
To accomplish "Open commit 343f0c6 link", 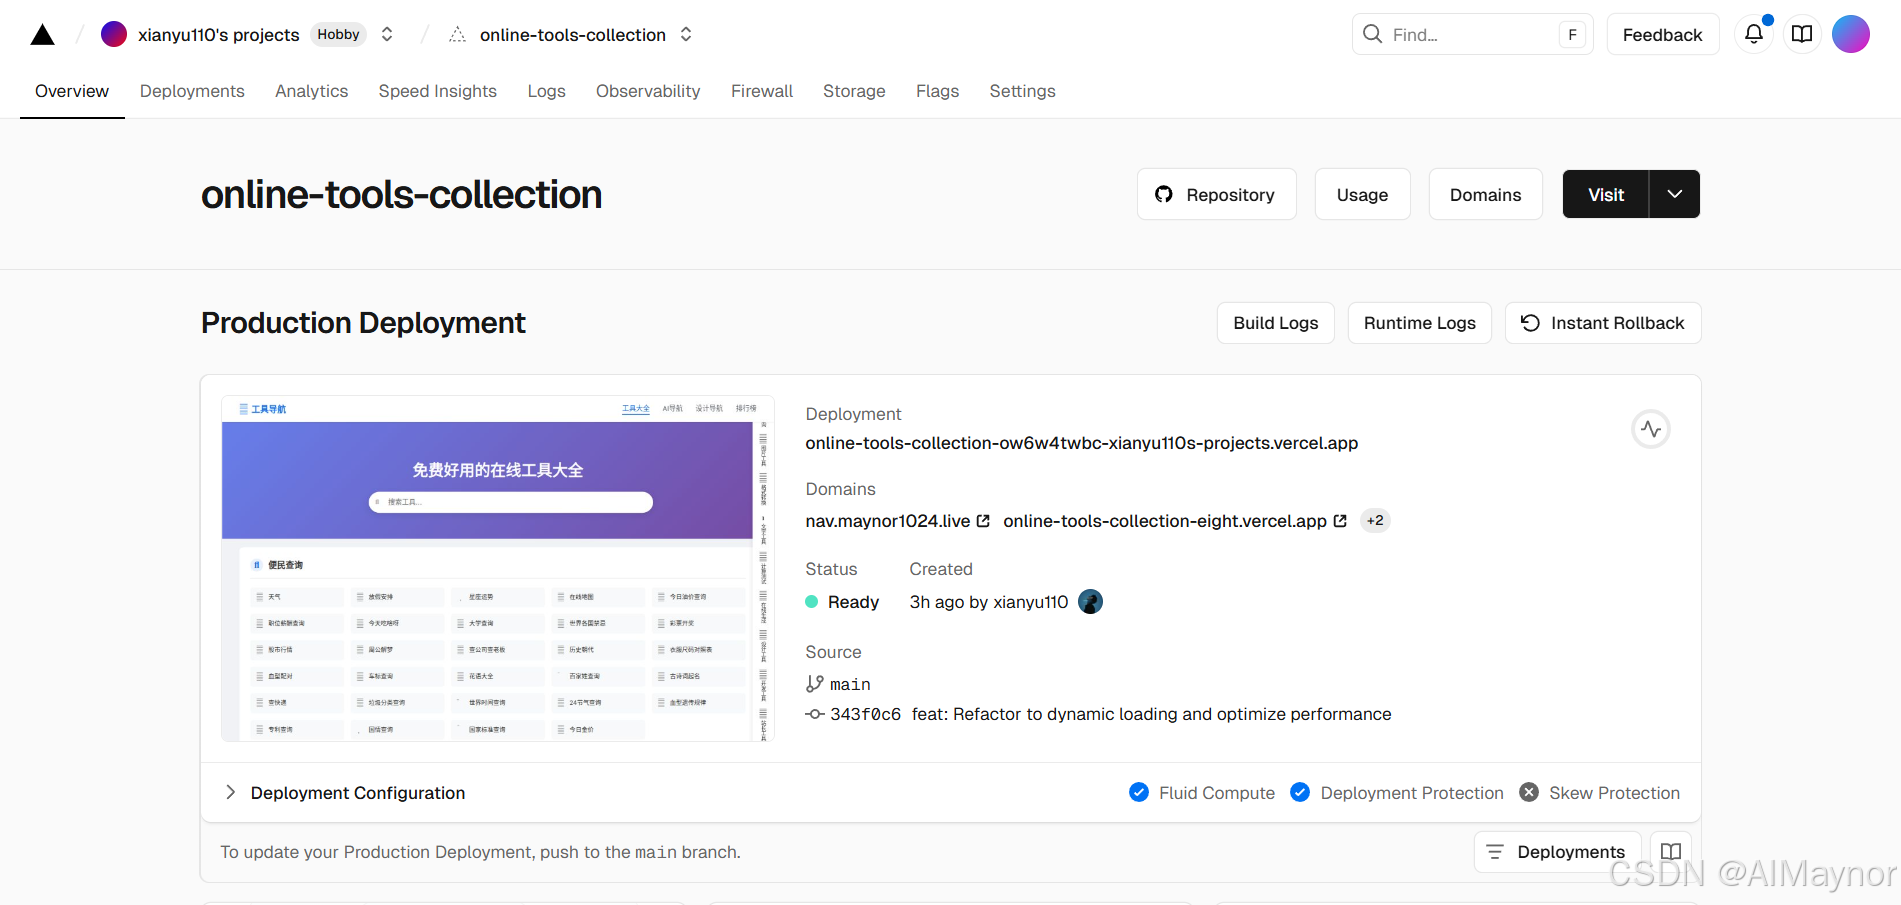I will [x=865, y=714].
